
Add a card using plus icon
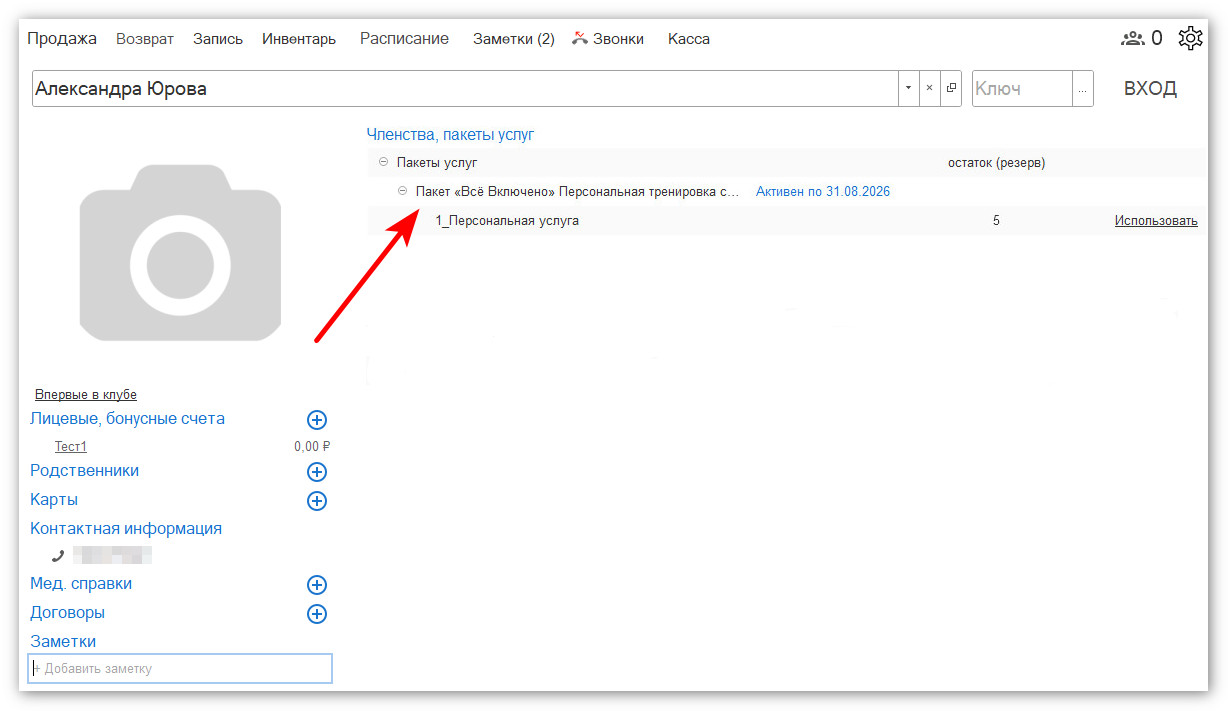317,501
